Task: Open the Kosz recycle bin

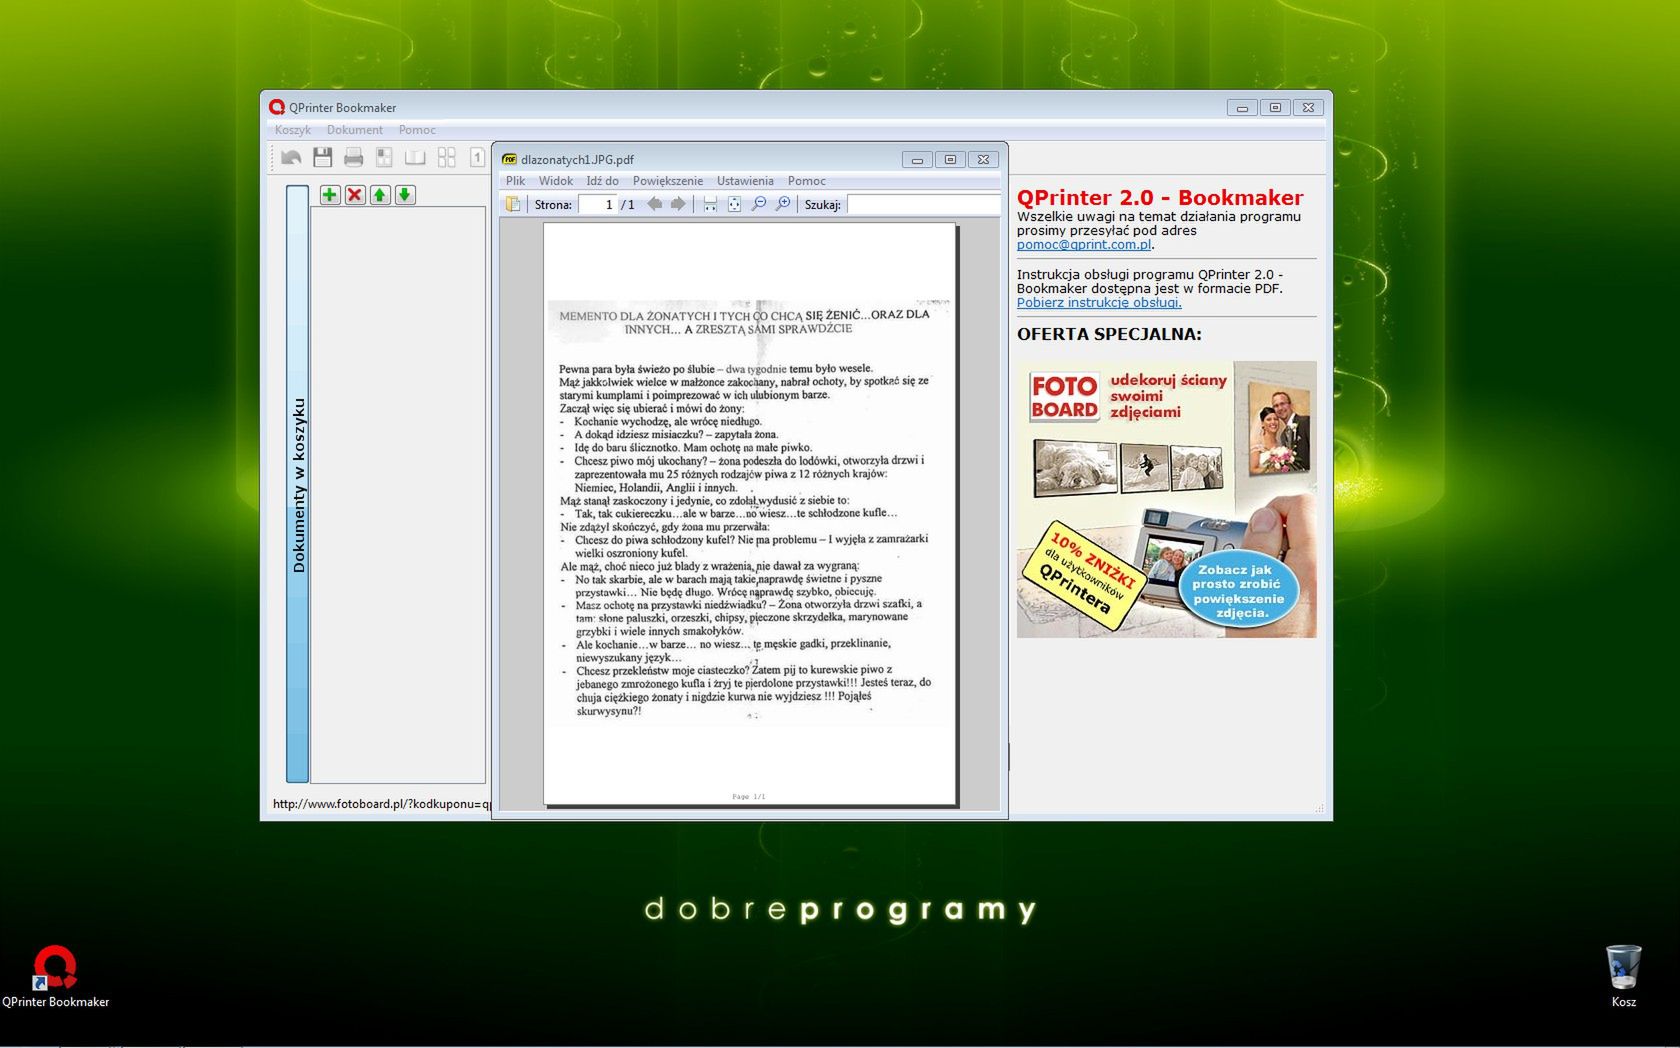Action: tap(1623, 975)
